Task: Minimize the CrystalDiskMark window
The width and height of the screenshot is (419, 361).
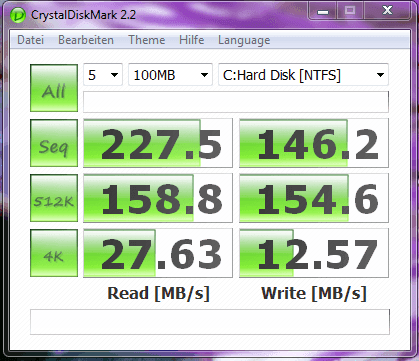Action: tap(323, 11)
